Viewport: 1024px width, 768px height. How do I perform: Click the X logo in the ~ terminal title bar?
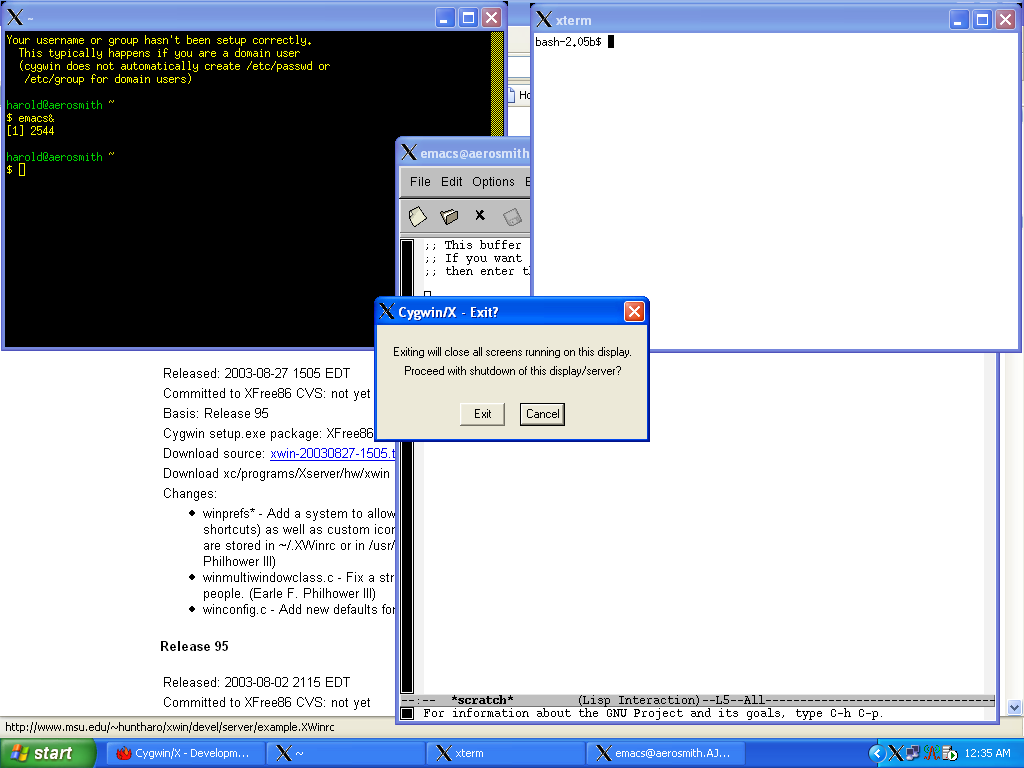(x=14, y=18)
